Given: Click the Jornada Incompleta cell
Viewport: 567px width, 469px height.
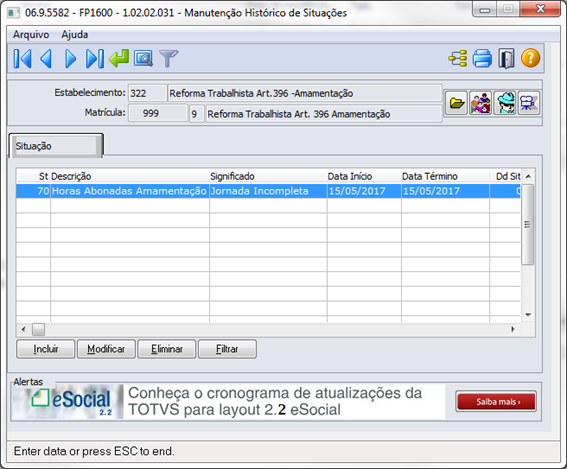Looking at the screenshot, I should click(268, 191).
